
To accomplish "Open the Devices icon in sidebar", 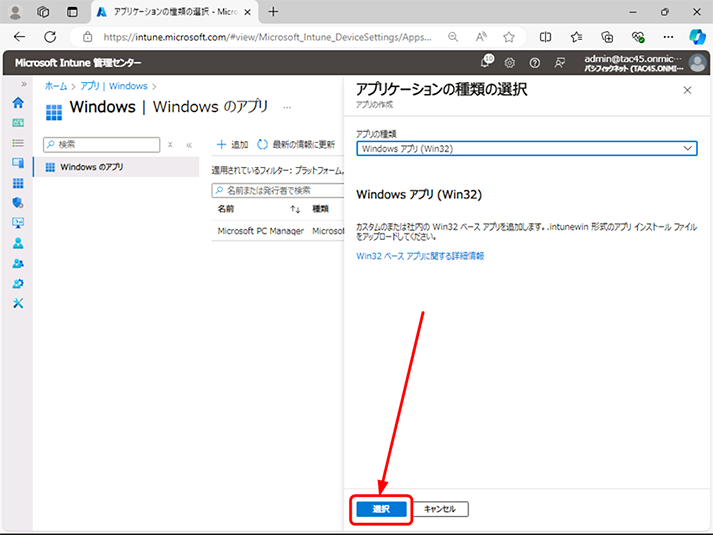I will [x=18, y=163].
